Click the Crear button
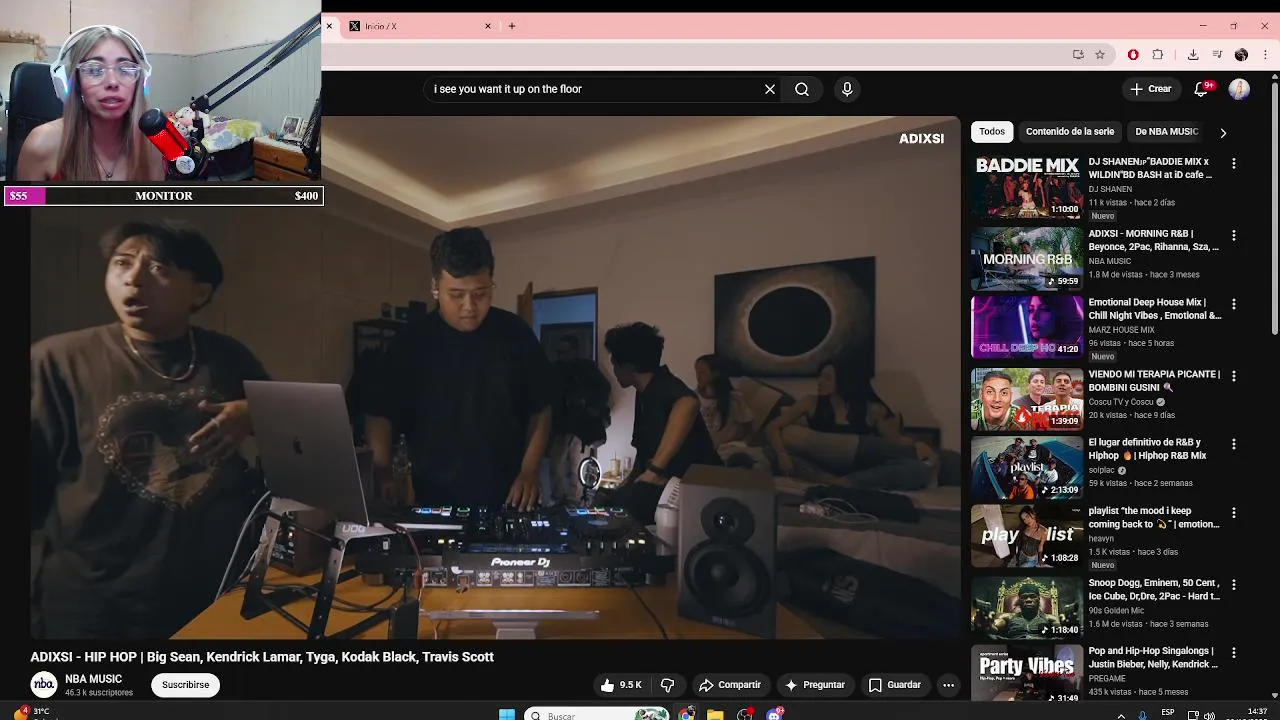This screenshot has width=1280, height=720. coord(1150,89)
